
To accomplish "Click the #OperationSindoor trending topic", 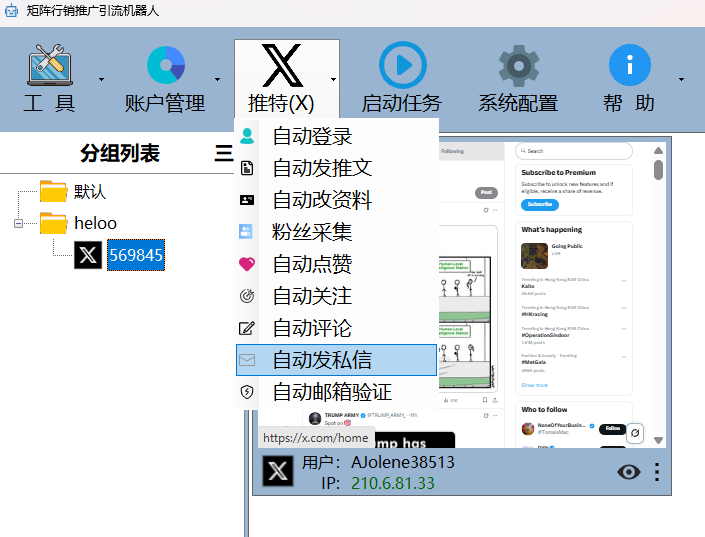I will [545, 335].
